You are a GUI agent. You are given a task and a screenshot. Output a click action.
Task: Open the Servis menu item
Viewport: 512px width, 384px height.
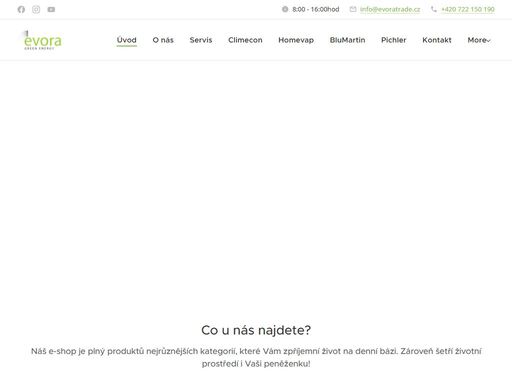[x=201, y=40]
